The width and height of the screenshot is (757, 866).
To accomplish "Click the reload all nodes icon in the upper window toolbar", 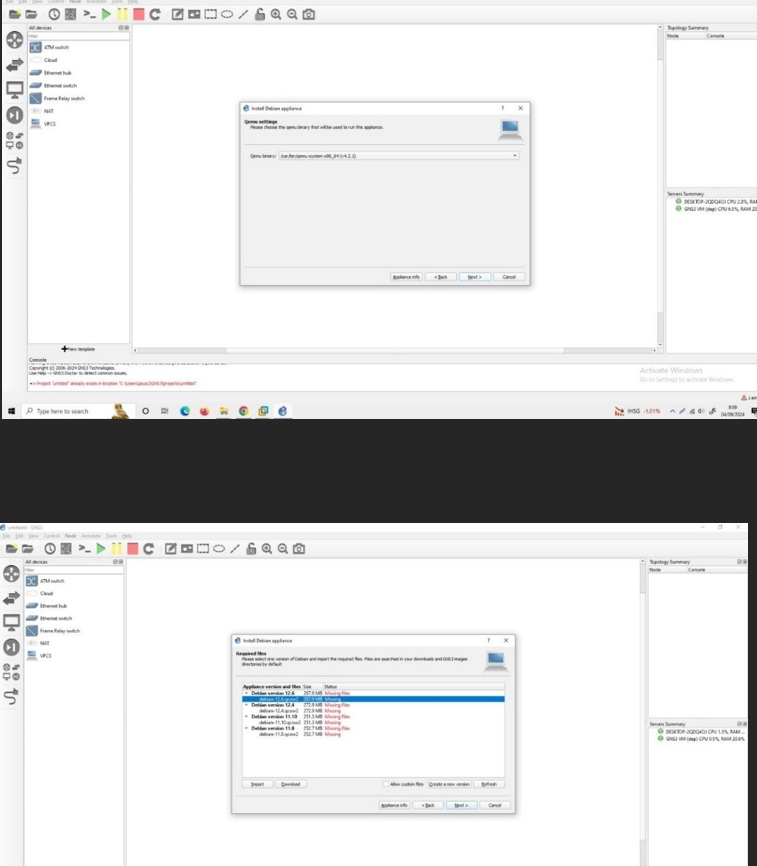I will [x=155, y=14].
